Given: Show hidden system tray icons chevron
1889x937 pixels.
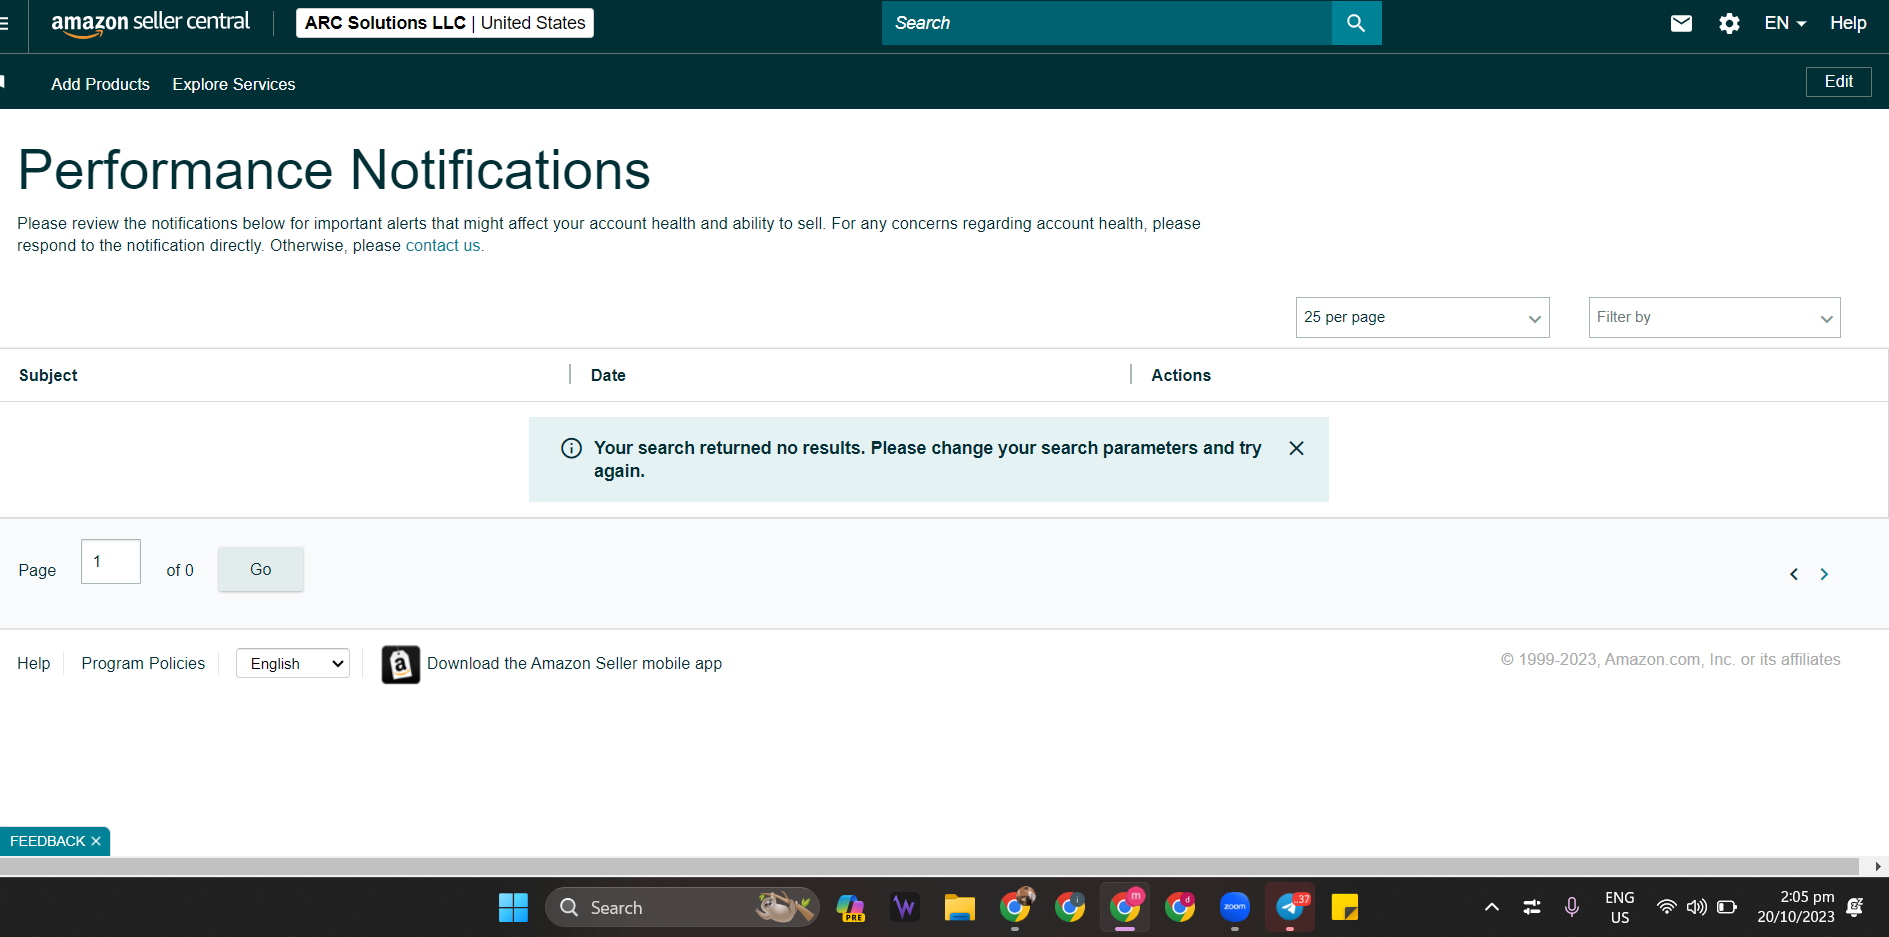Looking at the screenshot, I should pyautogui.click(x=1492, y=907).
